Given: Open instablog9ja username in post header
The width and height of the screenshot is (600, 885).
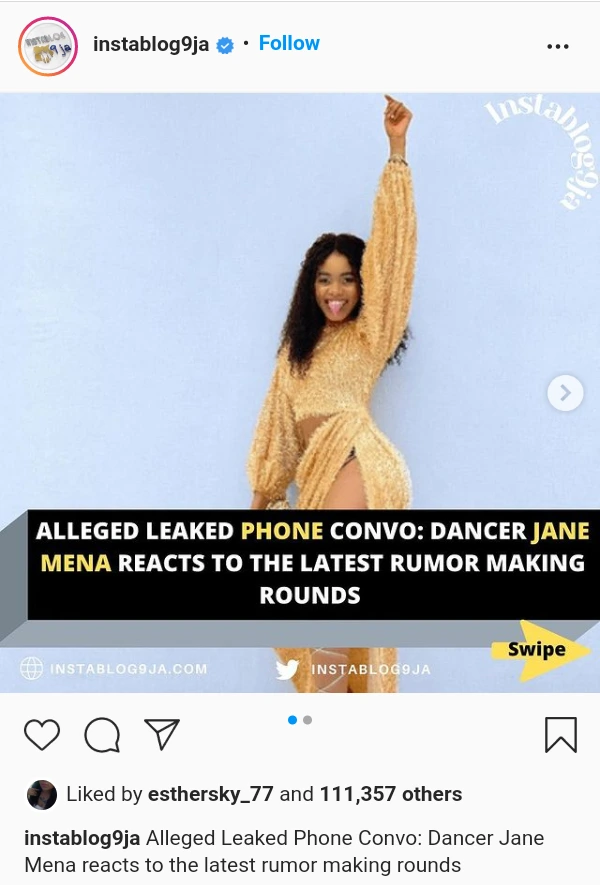Looking at the screenshot, I should tap(151, 44).
